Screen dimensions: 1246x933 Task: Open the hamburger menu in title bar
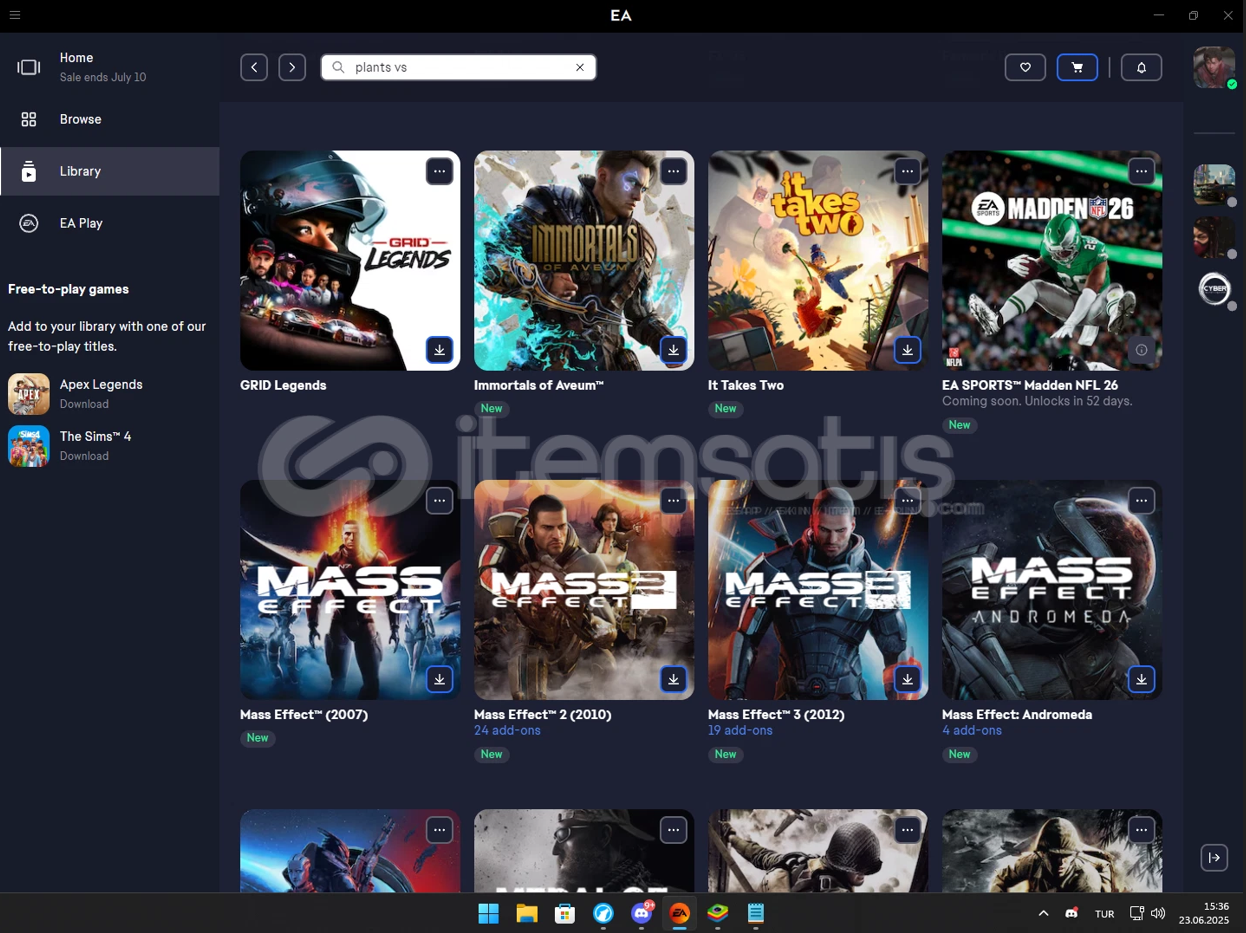coord(15,15)
